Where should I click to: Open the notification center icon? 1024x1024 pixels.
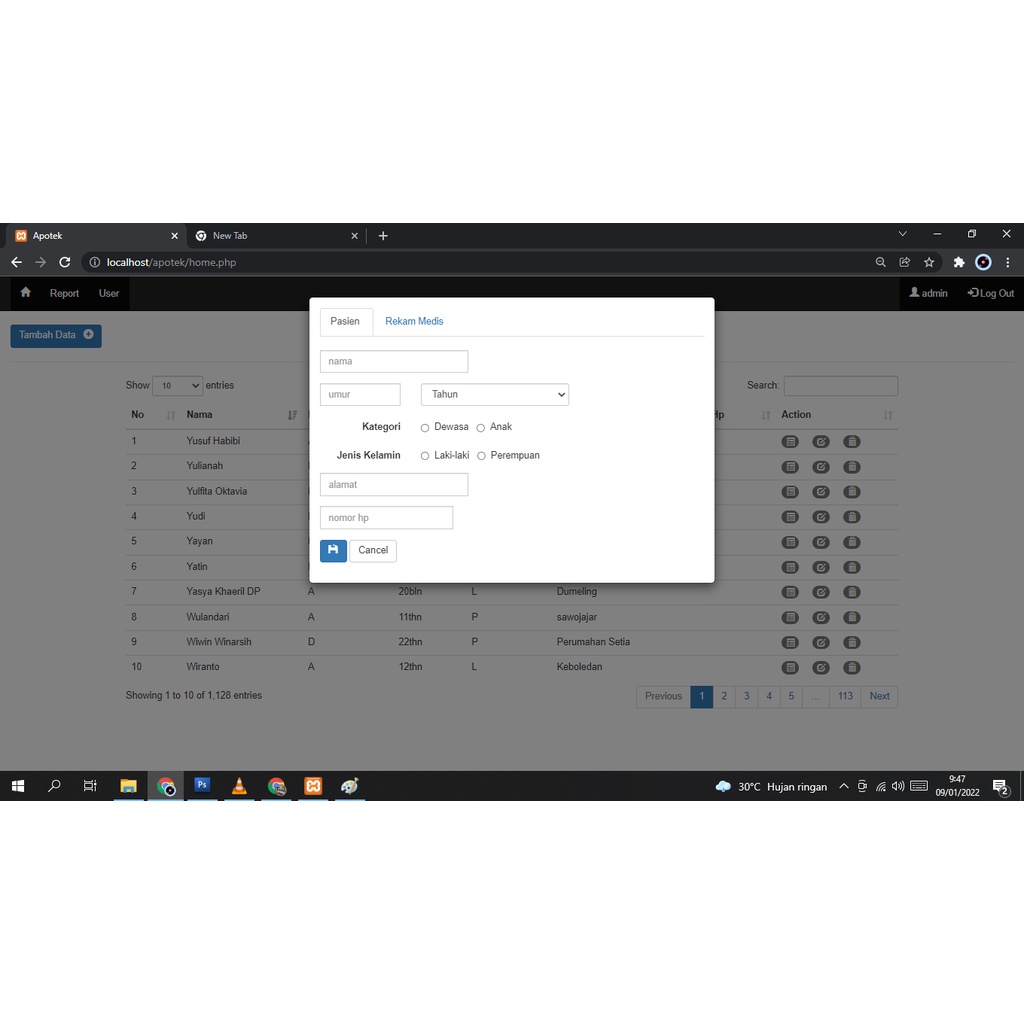[1000, 787]
